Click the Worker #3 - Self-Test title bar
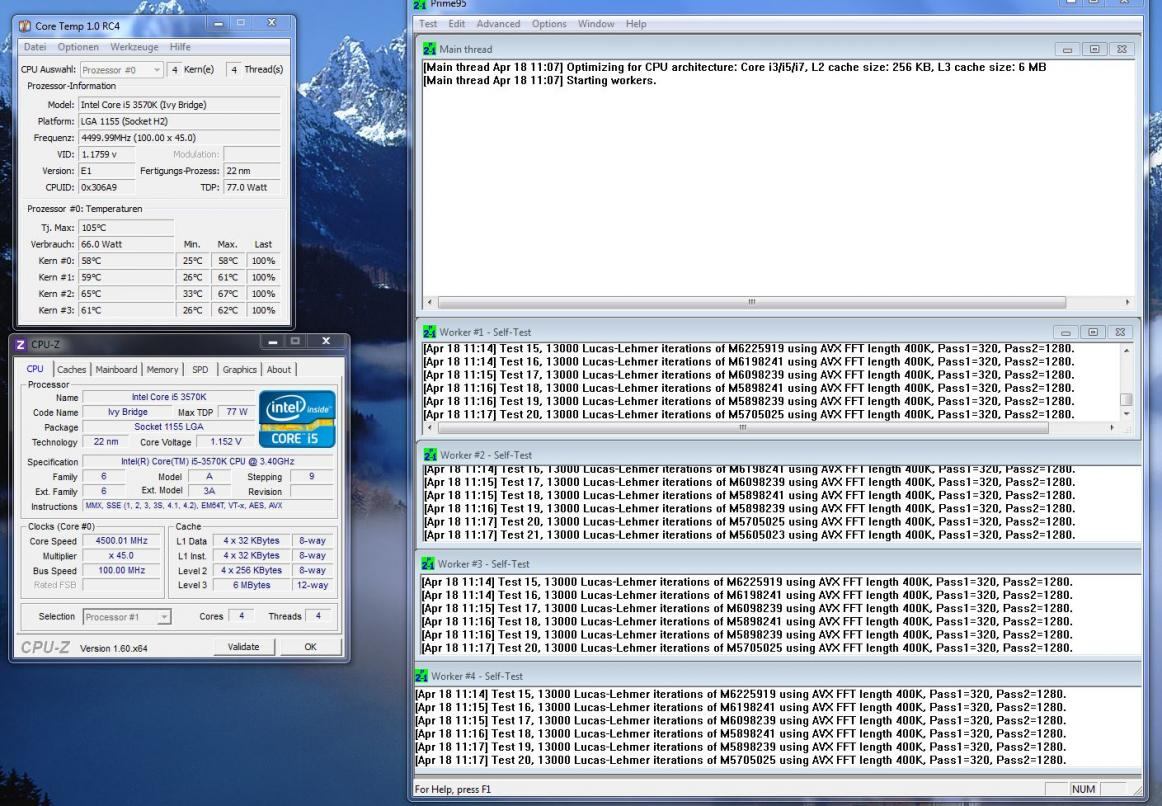The height and width of the screenshot is (806, 1162). tap(781, 564)
